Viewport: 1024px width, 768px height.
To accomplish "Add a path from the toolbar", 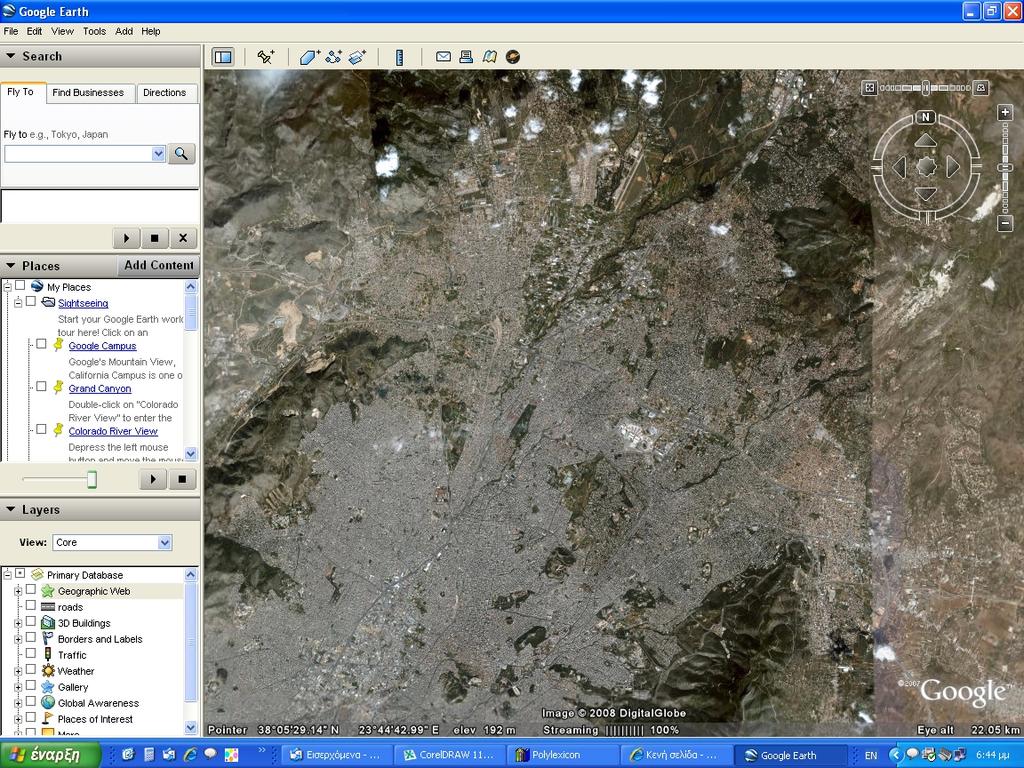I will [x=333, y=57].
